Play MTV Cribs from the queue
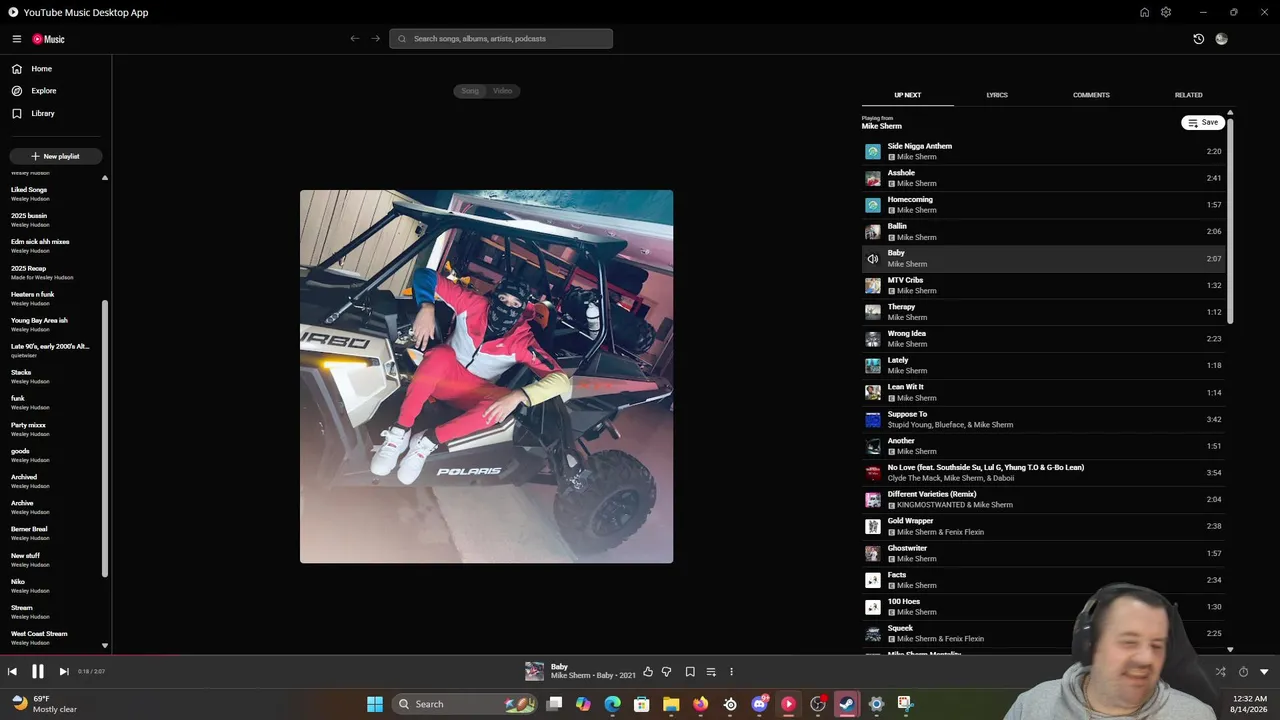This screenshot has width=1280, height=720. tap(1043, 285)
